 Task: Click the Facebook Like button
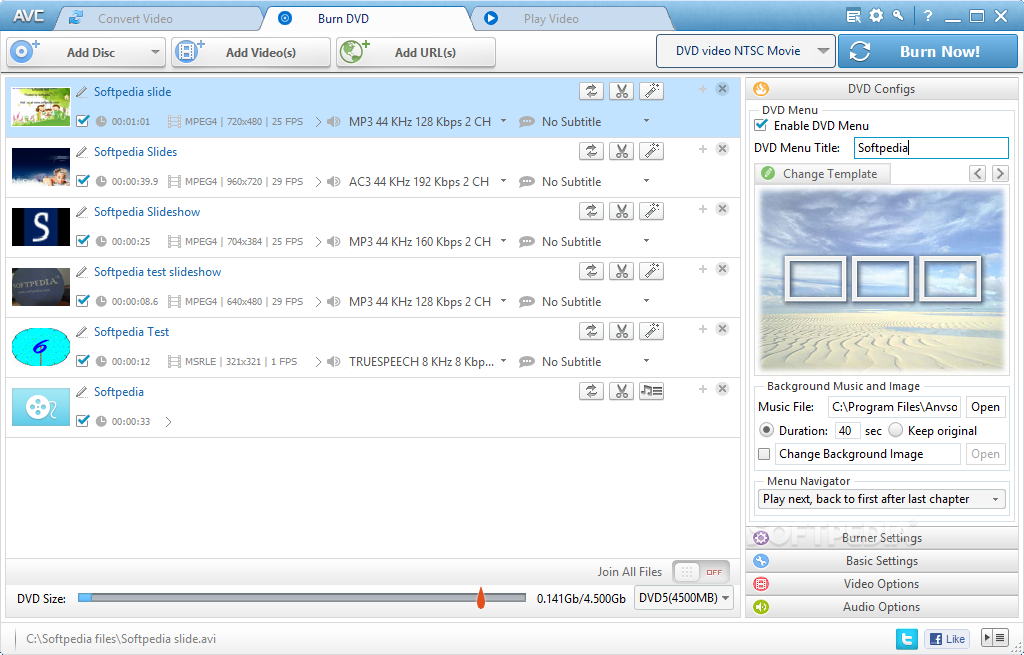point(946,639)
